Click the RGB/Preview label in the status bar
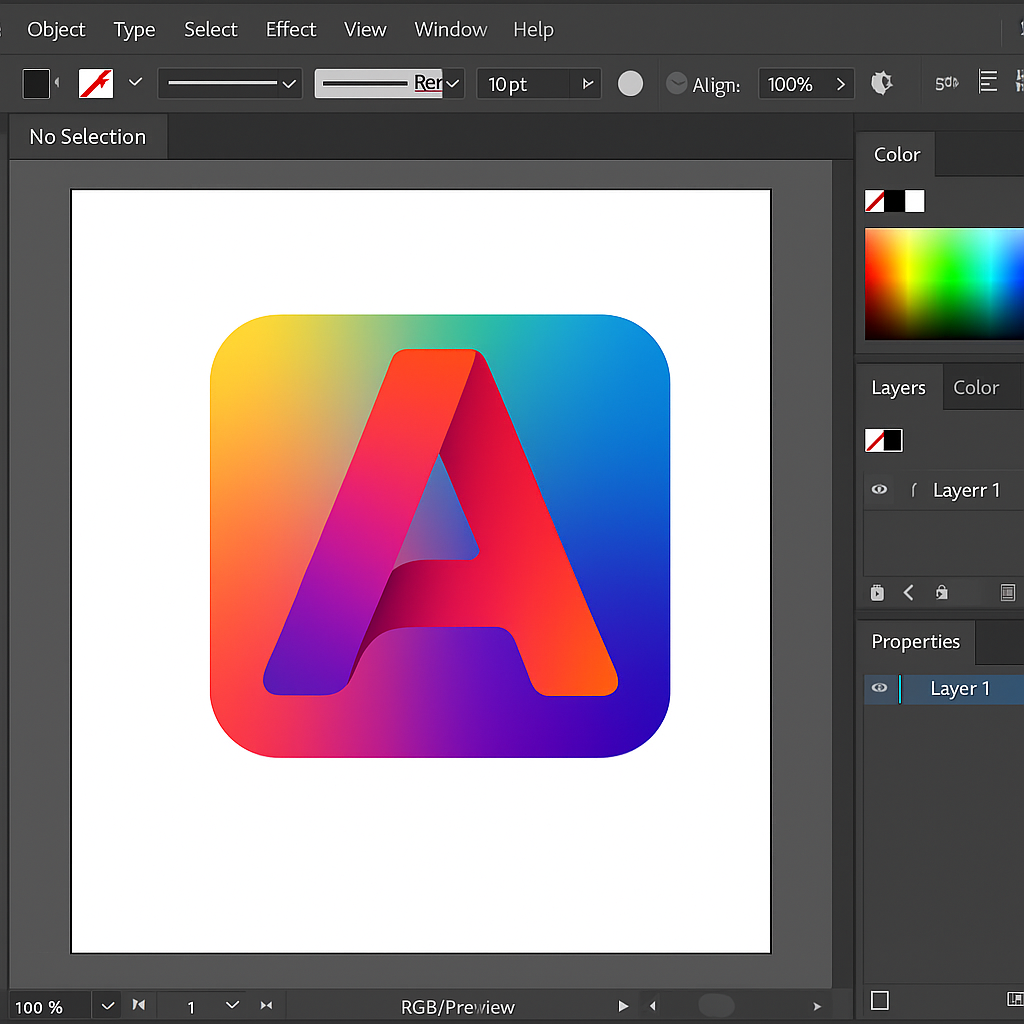1024x1024 pixels. pos(457,1006)
